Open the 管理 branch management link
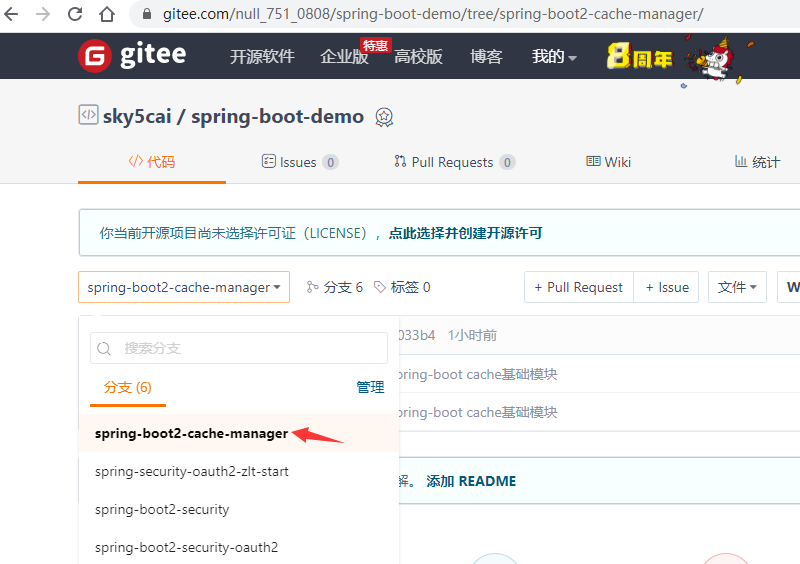Image resolution: width=800 pixels, height=564 pixels. (x=370, y=387)
